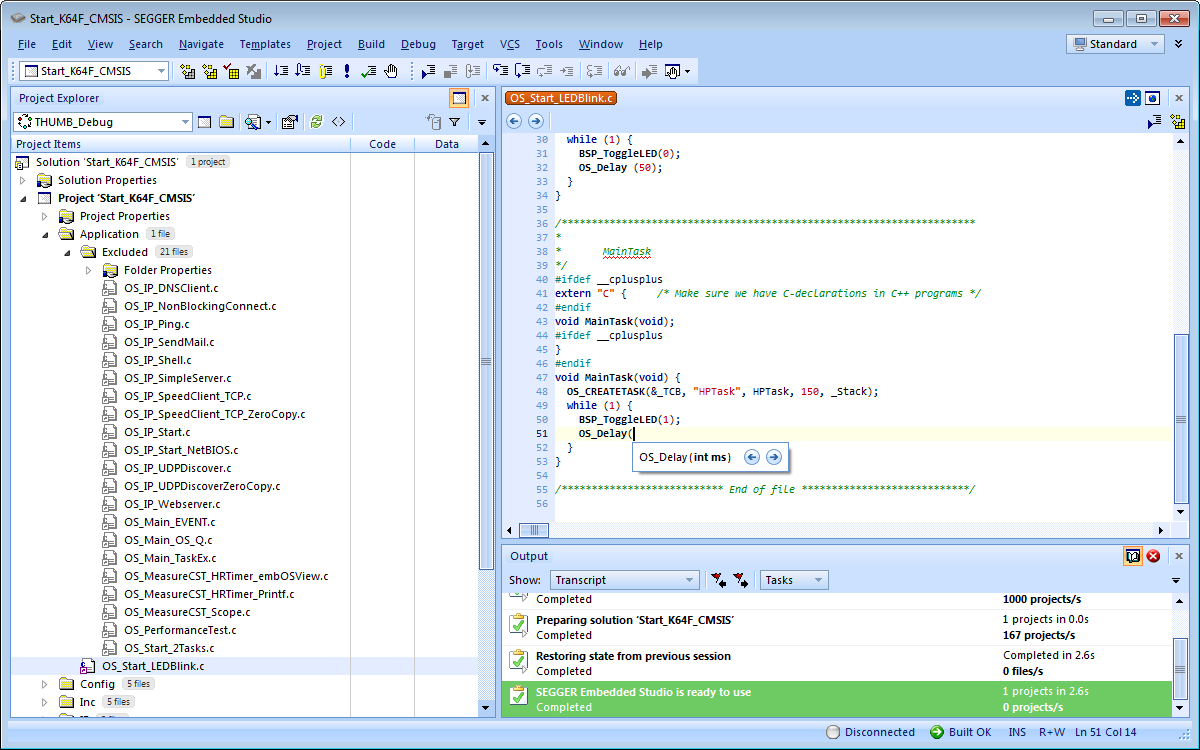This screenshot has height=750, width=1200.
Task: Click the build icon at editor's top-right corner
Action: 1177,121
